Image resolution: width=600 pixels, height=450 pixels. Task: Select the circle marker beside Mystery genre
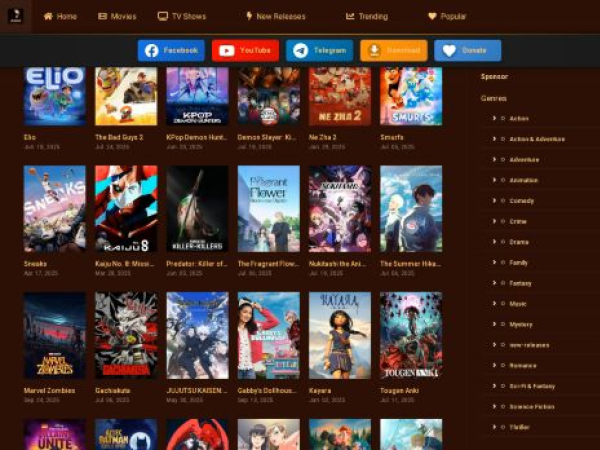[x=502, y=324]
